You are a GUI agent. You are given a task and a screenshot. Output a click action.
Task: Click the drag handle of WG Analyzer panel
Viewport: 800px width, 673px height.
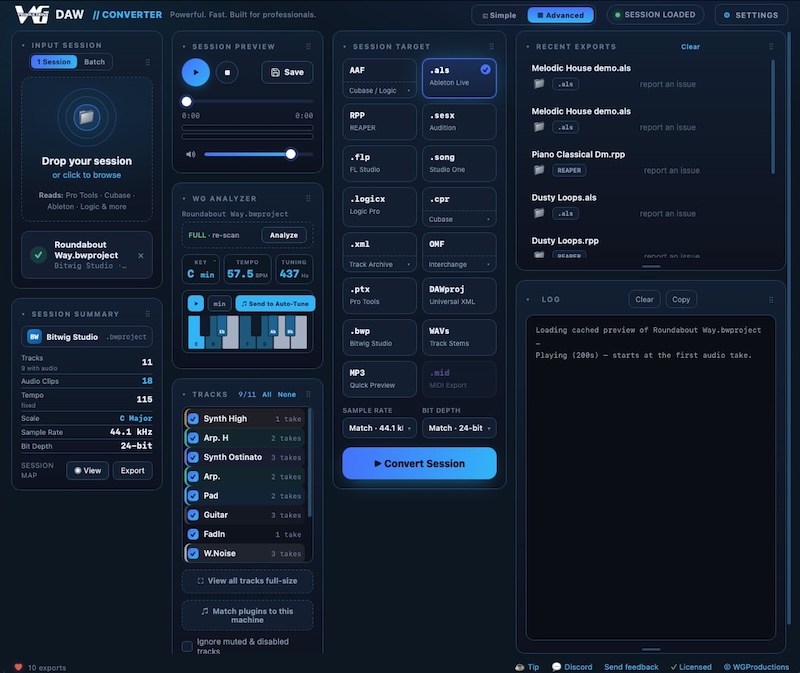click(308, 198)
